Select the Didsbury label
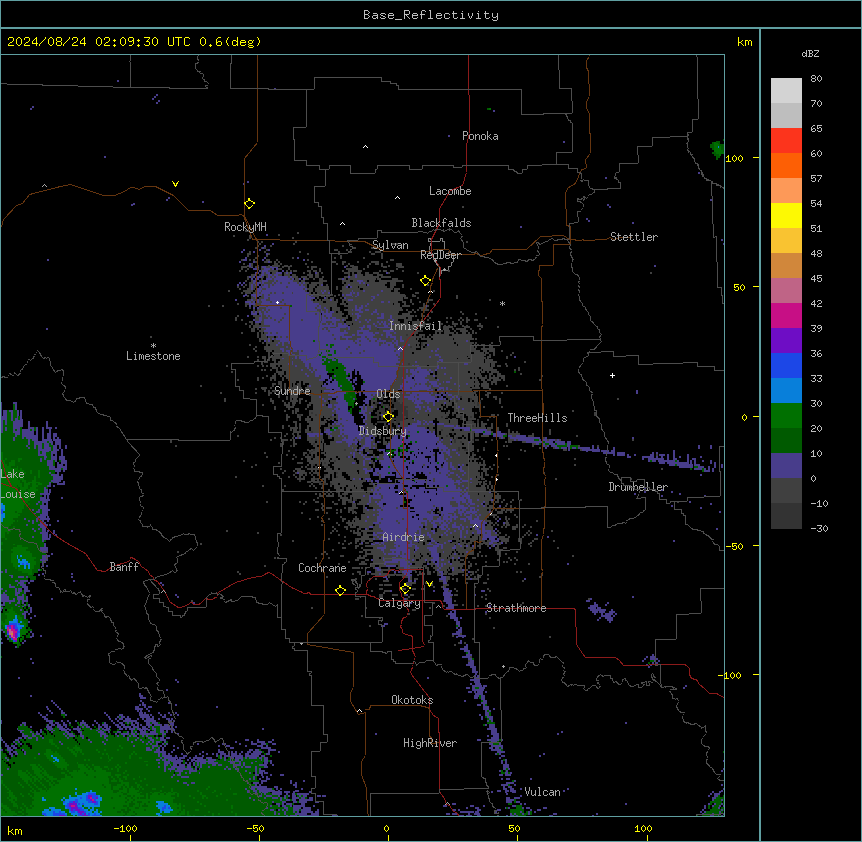This screenshot has width=862, height=842. (383, 431)
